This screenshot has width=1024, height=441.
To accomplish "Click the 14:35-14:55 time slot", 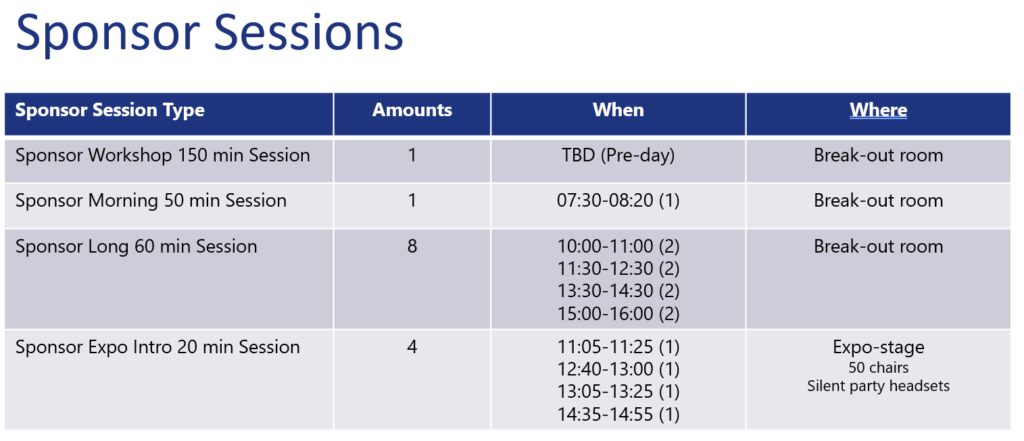I will click(618, 414).
